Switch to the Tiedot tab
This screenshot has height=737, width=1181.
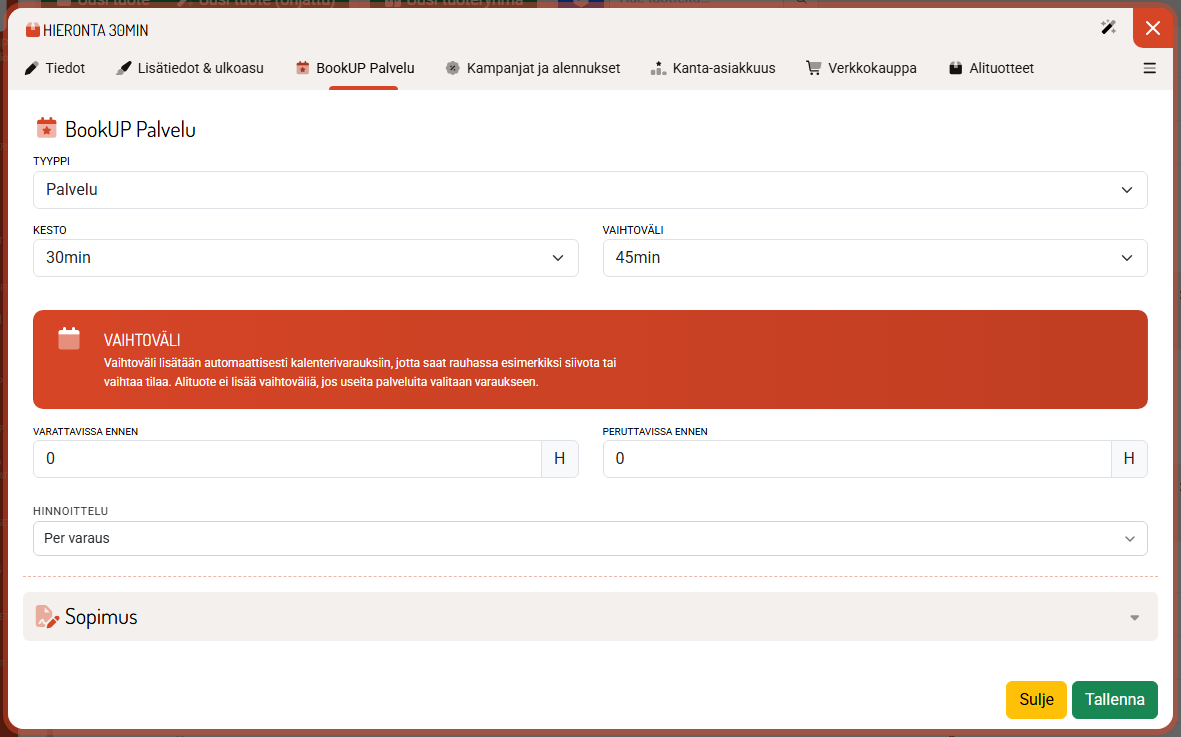tap(55, 69)
